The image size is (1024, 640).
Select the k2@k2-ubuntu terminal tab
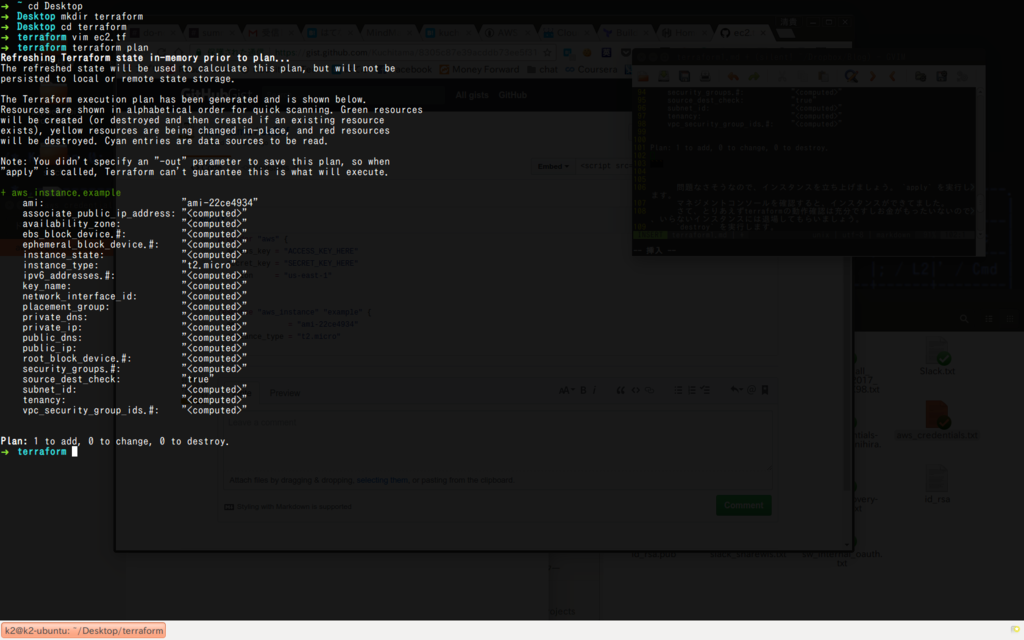click(x=84, y=630)
